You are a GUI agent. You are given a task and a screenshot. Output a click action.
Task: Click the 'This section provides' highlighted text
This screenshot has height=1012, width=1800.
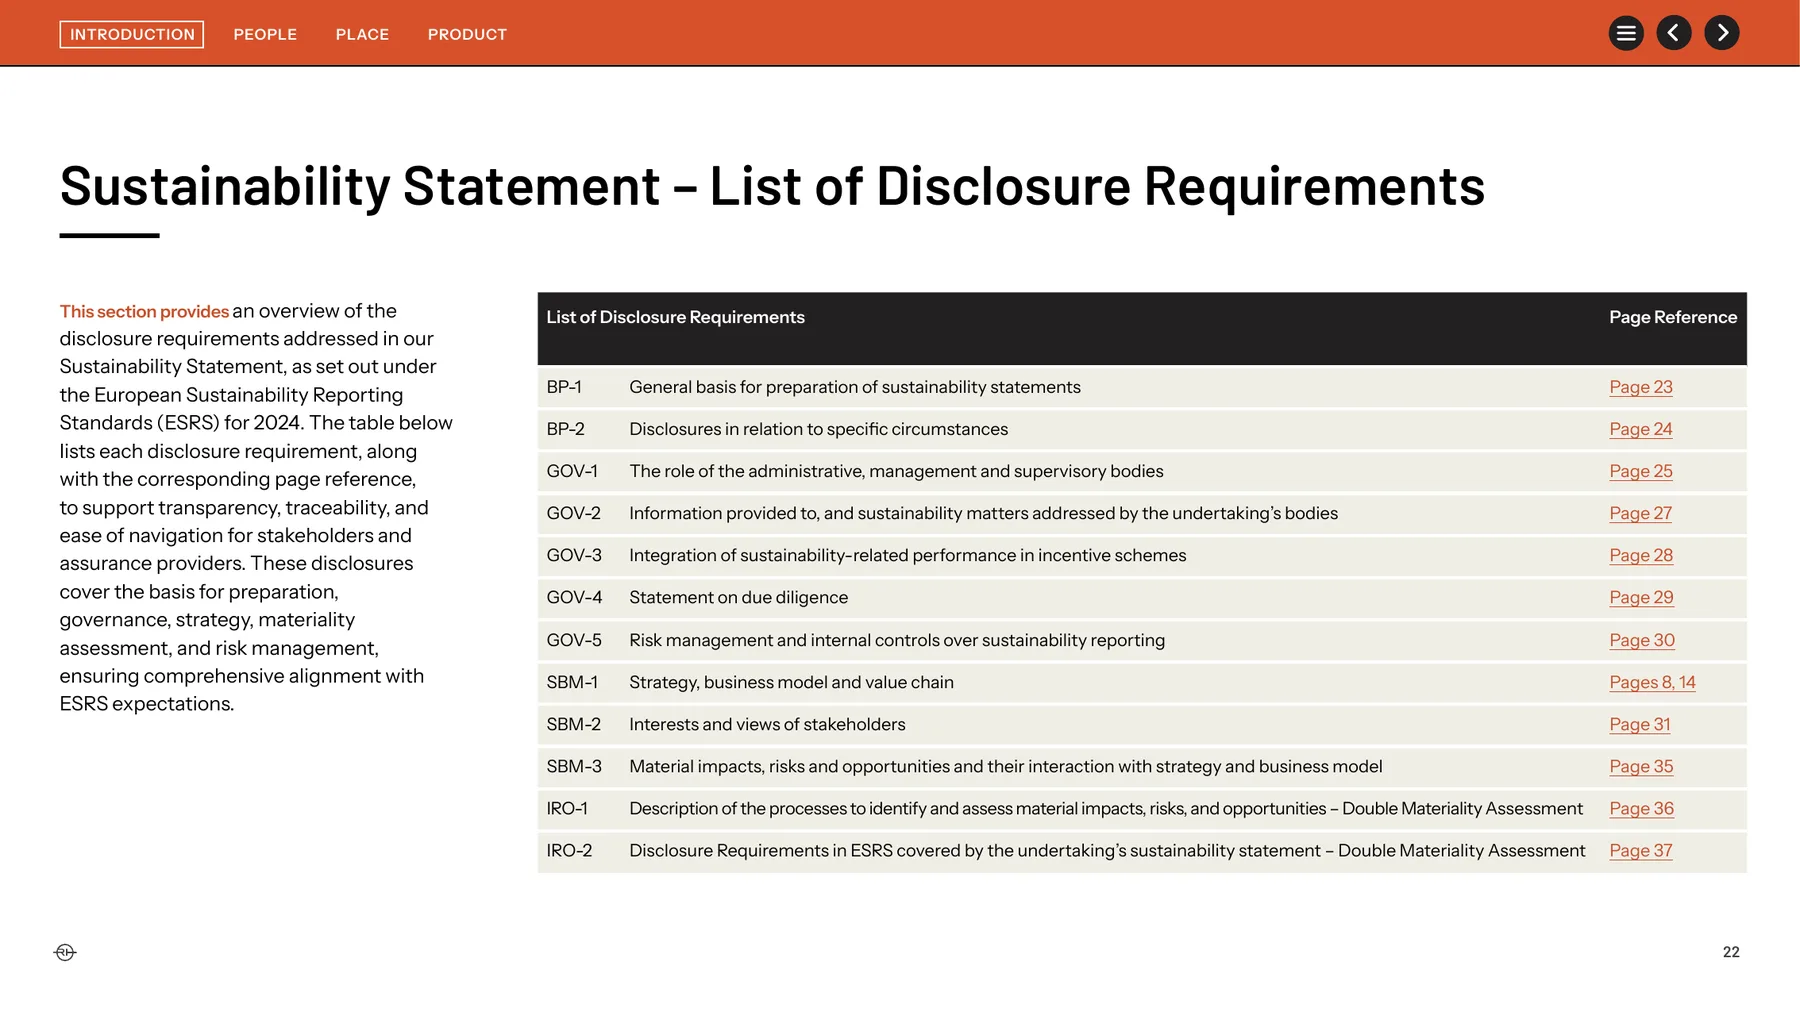pos(144,311)
